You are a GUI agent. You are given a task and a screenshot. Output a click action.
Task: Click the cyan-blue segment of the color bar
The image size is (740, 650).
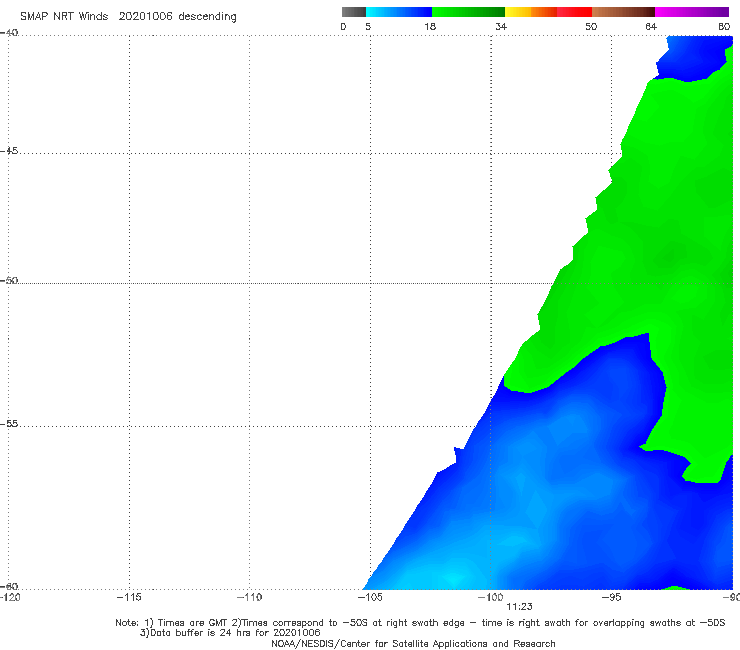coord(399,12)
